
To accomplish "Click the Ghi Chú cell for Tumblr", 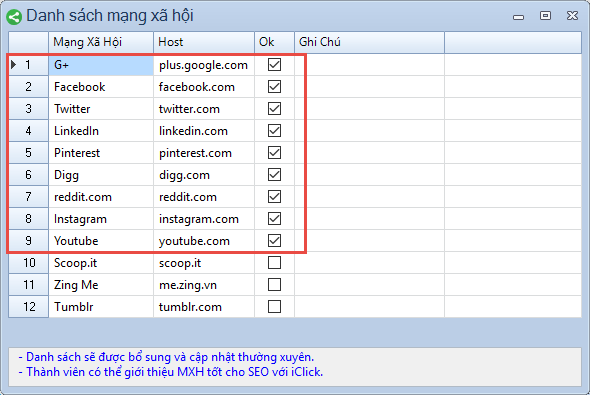I will click(369, 307).
